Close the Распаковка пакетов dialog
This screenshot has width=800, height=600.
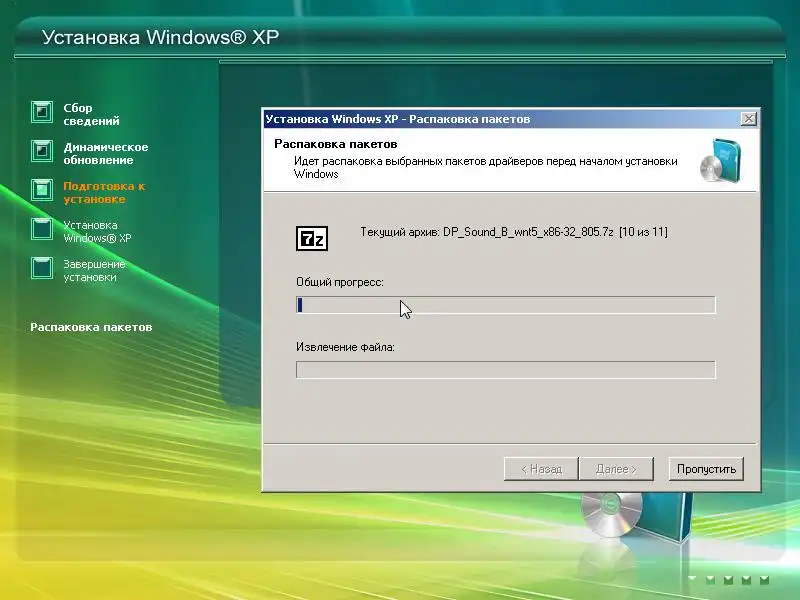pyautogui.click(x=748, y=119)
